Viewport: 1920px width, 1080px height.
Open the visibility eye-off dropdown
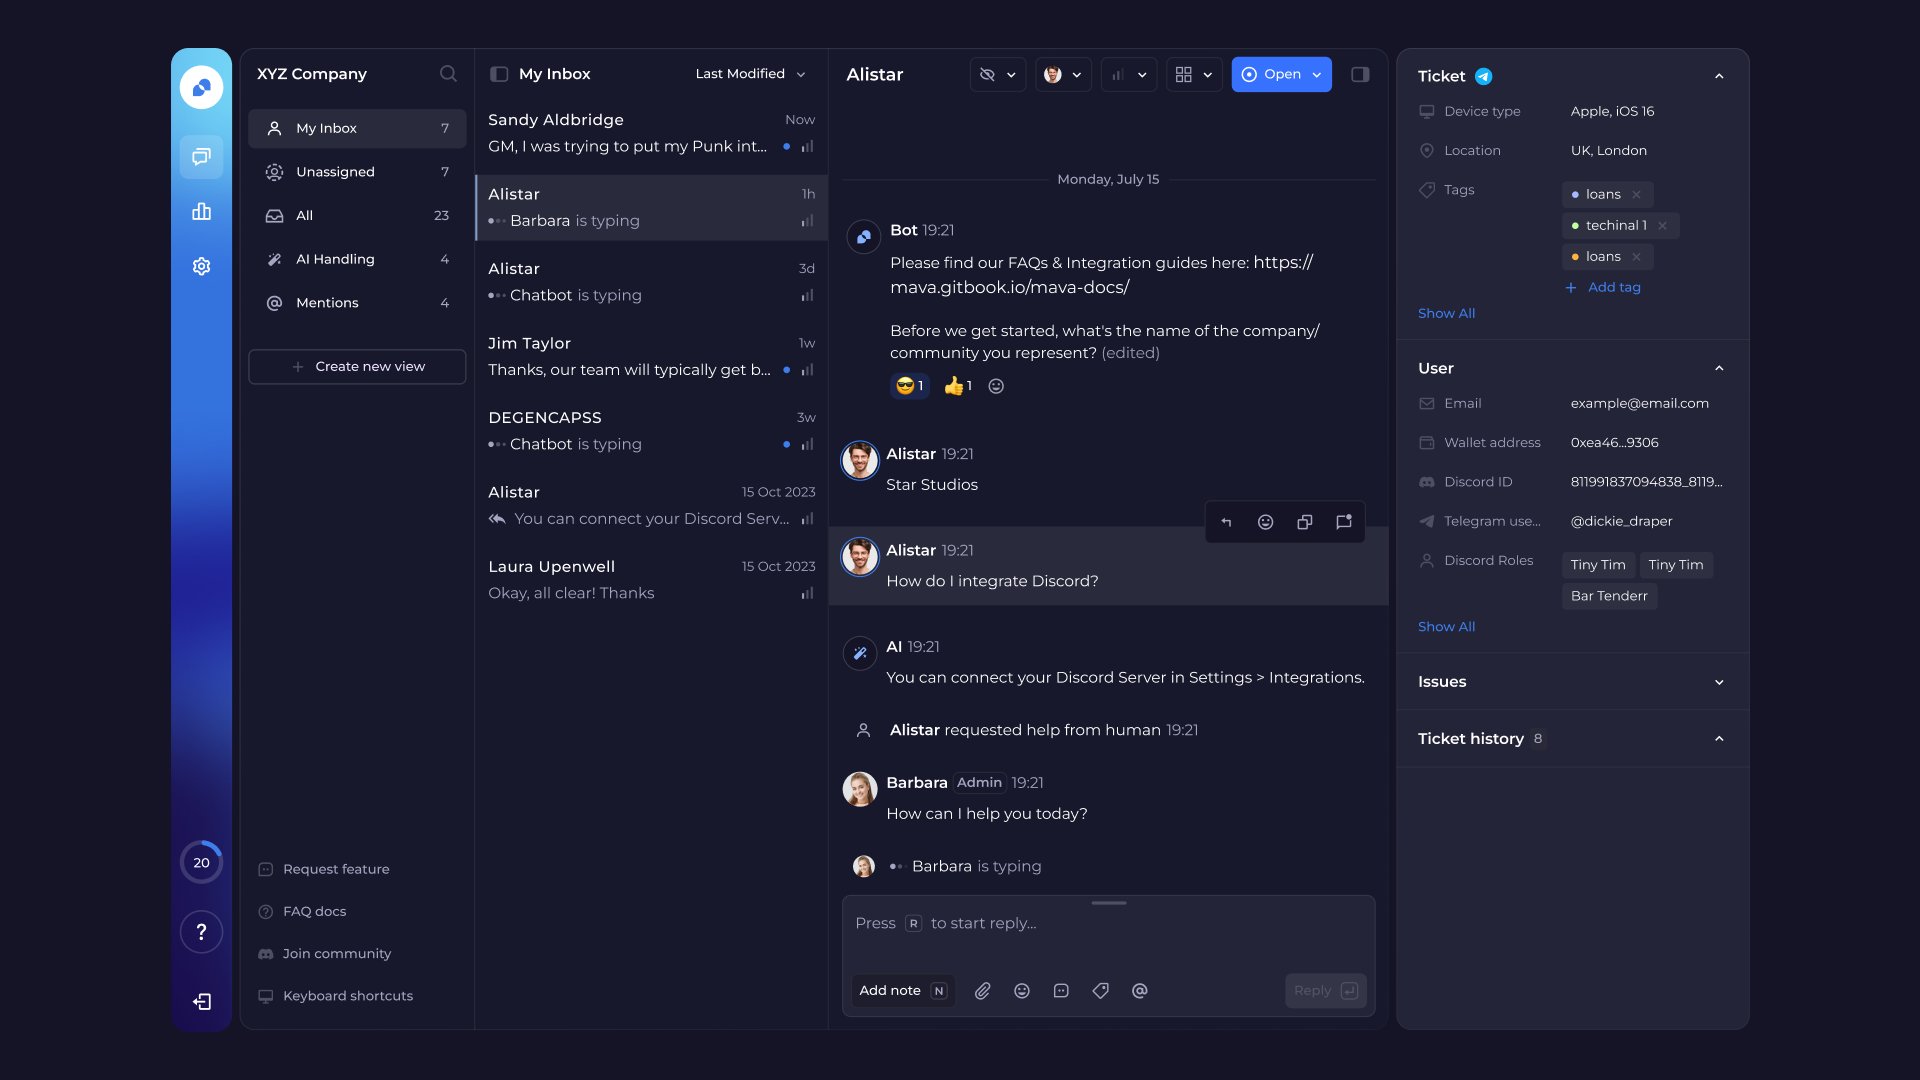coord(998,74)
